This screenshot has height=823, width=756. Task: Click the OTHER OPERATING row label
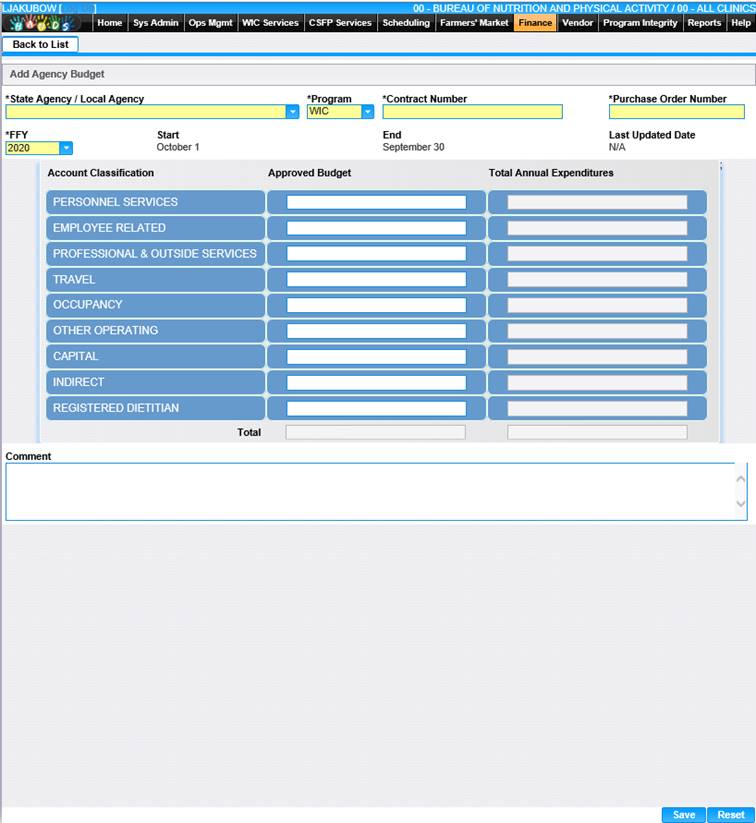pyautogui.click(x=106, y=330)
